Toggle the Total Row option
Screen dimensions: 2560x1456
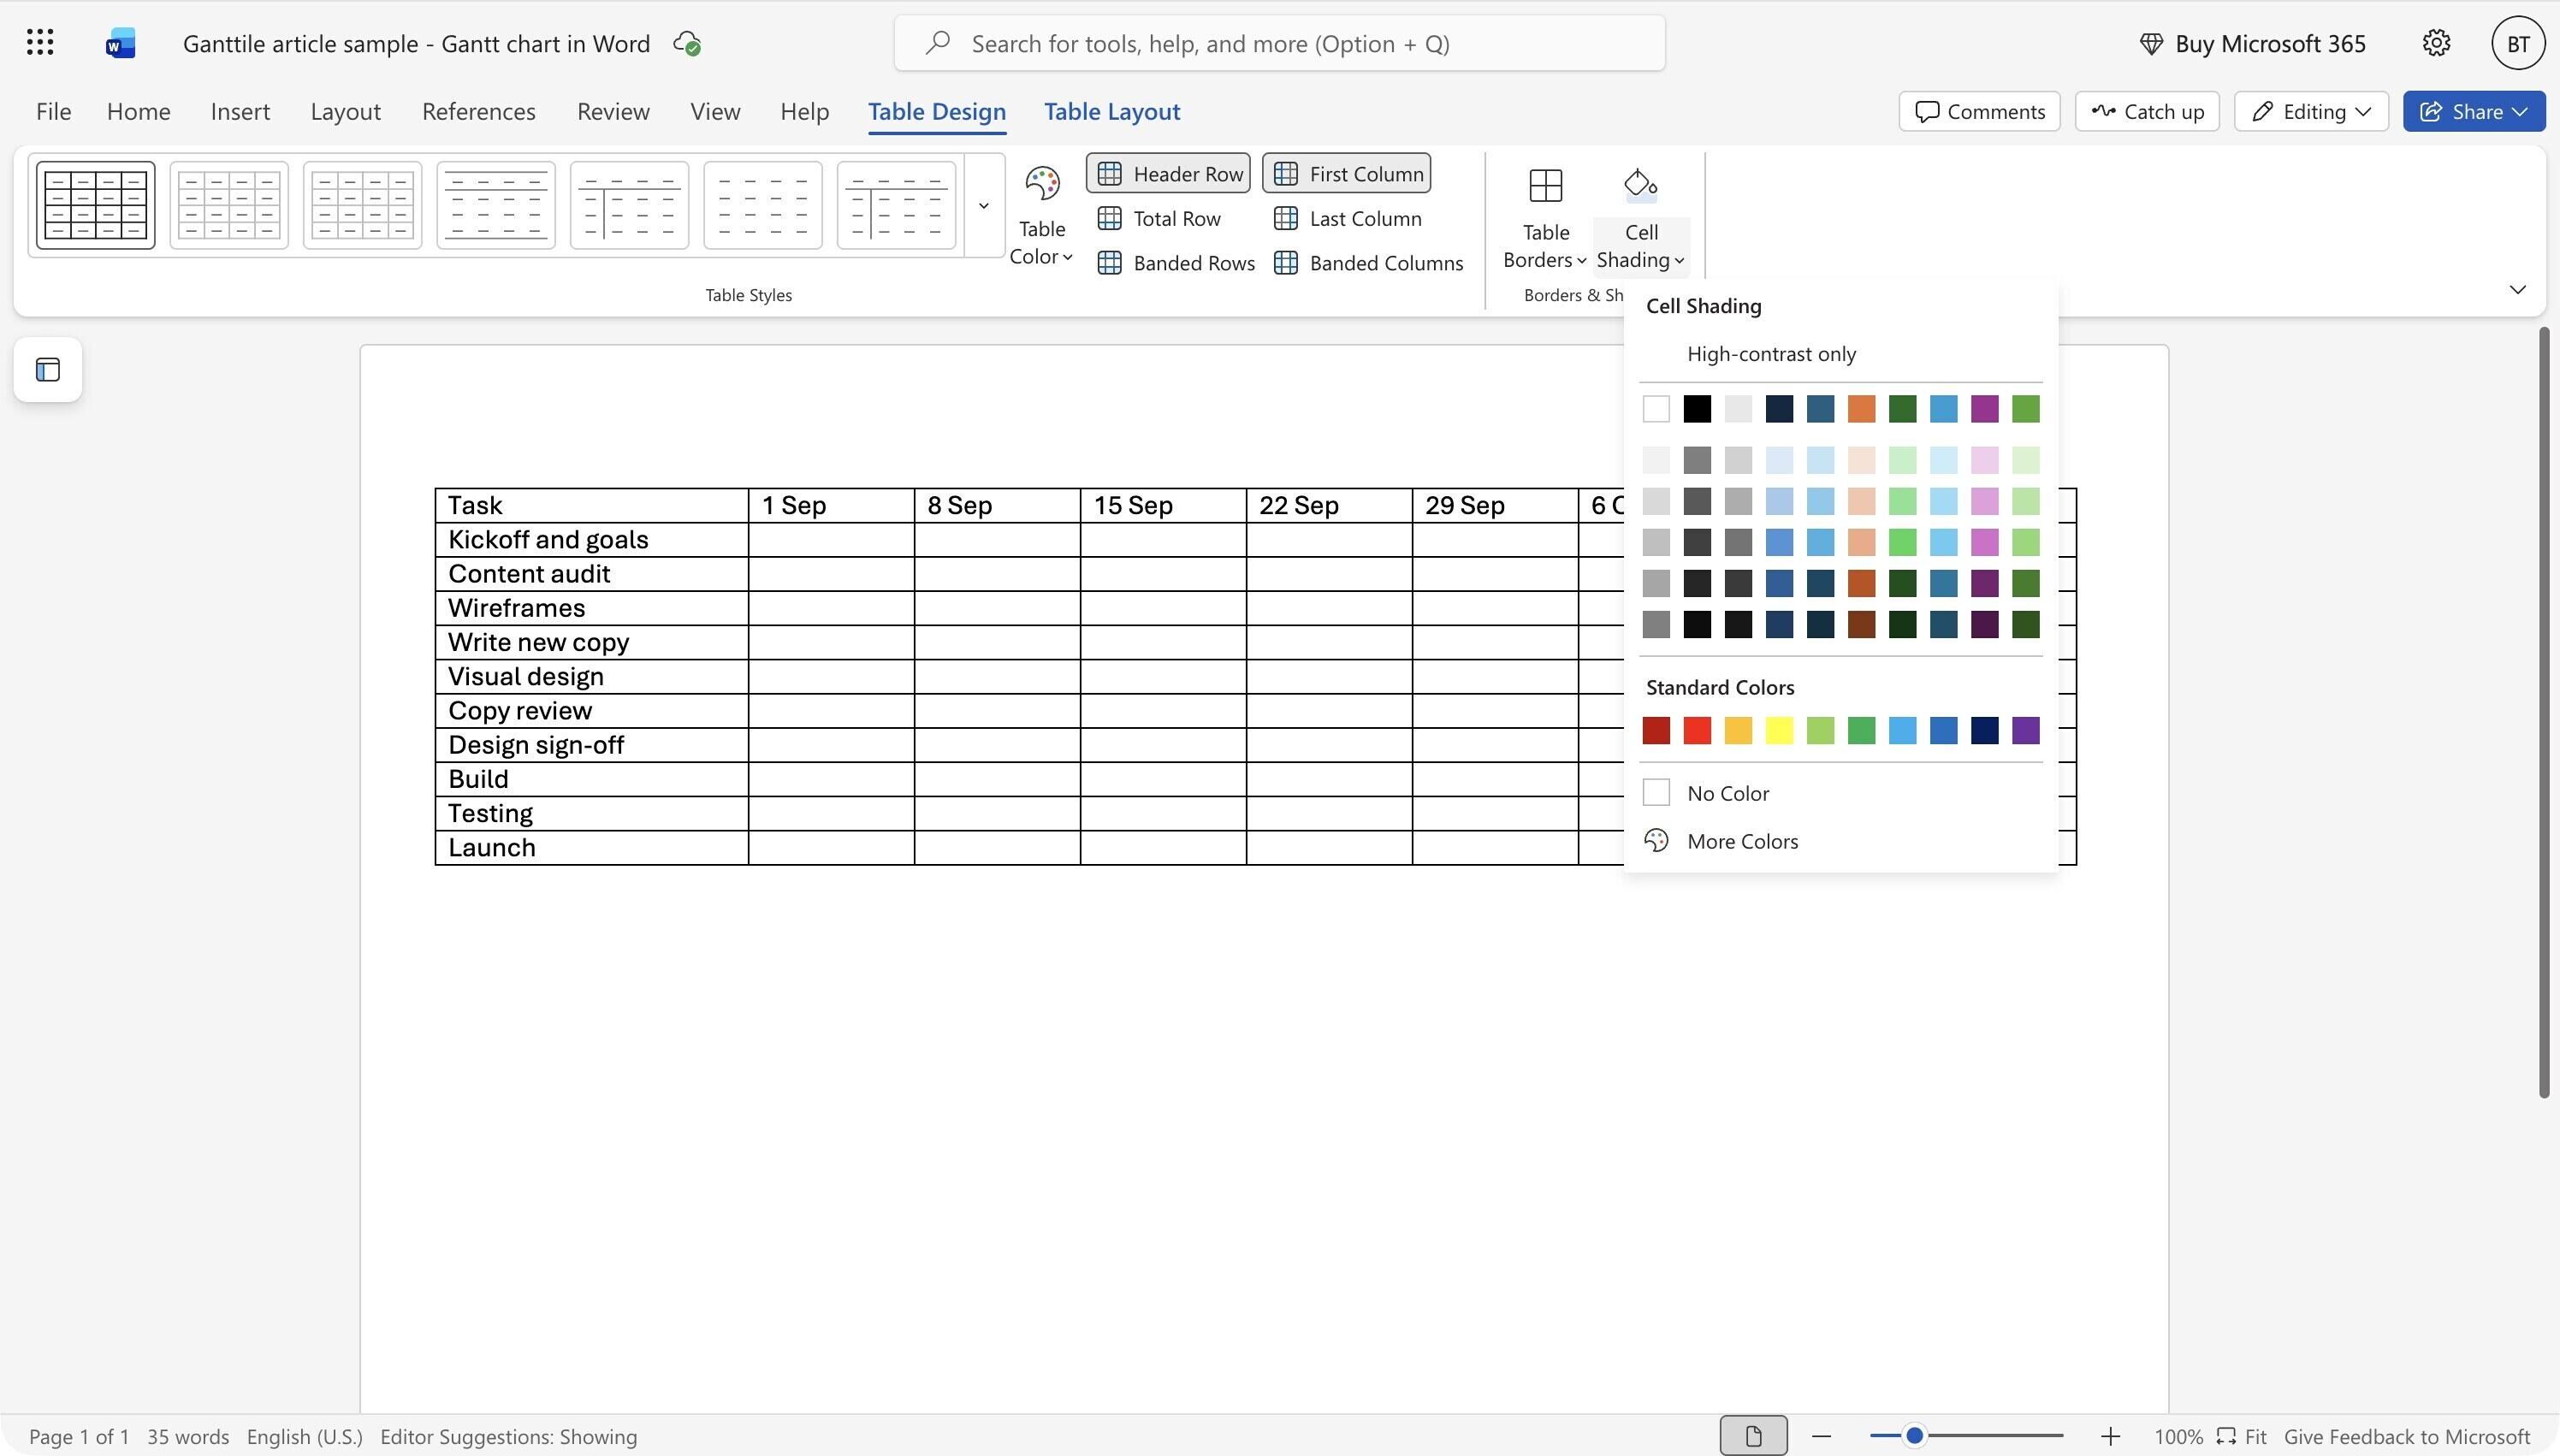[x=1159, y=218]
